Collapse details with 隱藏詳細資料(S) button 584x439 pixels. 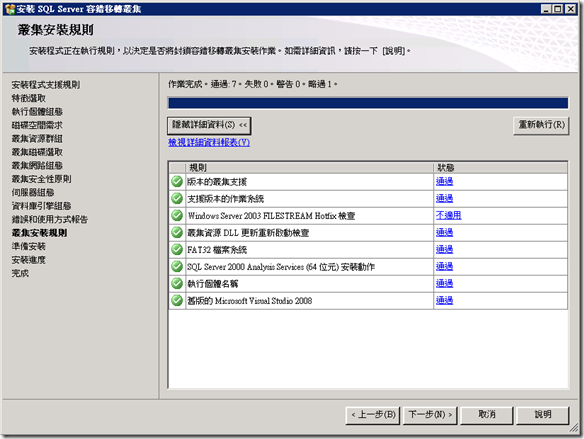point(209,125)
